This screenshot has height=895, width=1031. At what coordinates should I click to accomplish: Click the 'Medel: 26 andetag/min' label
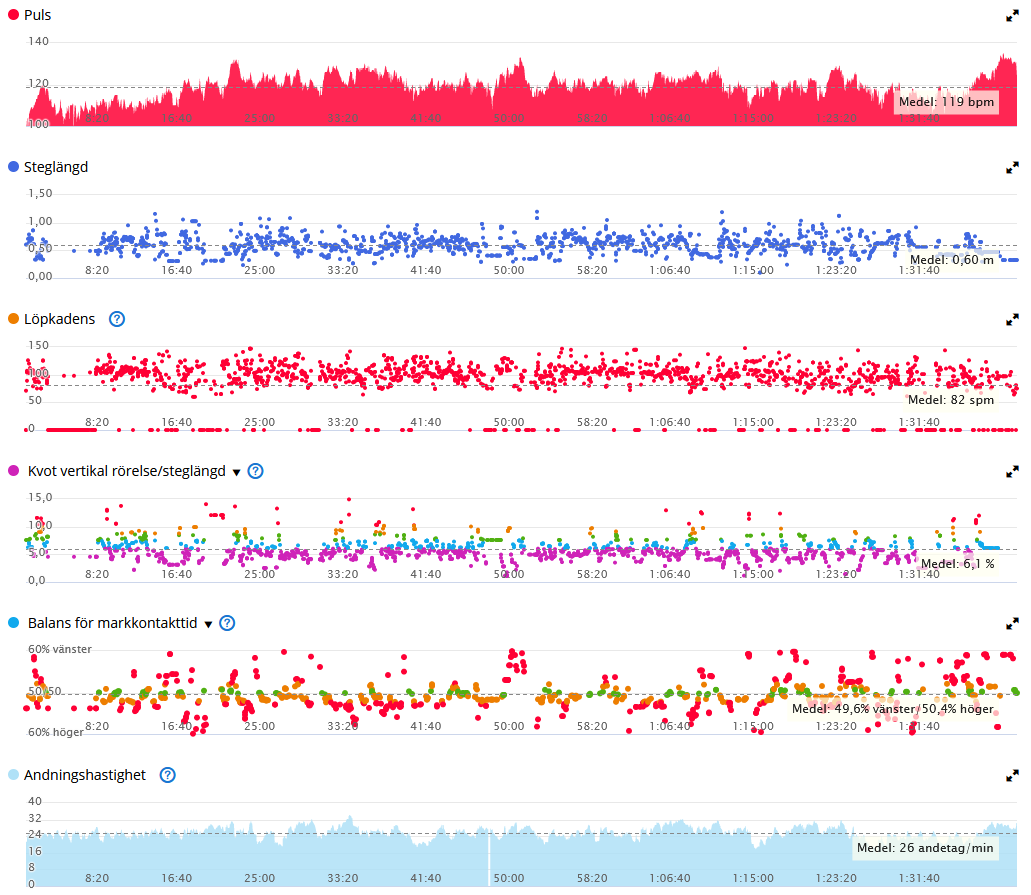coord(925,848)
